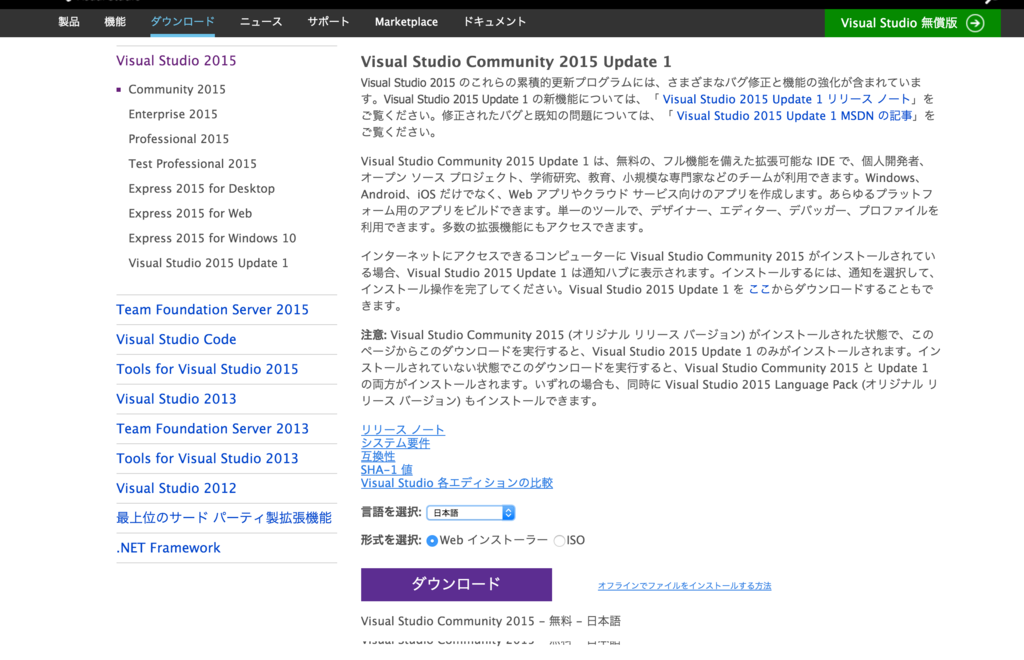
Task: Open Visual Studio 各エディションの比較 link
Action: (x=456, y=483)
